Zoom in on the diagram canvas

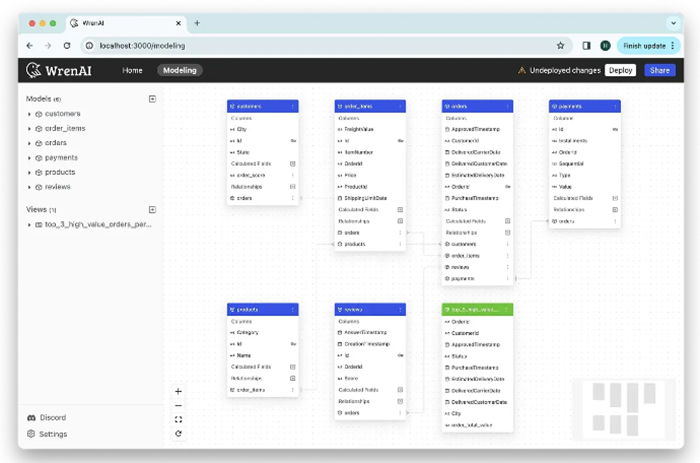178,391
